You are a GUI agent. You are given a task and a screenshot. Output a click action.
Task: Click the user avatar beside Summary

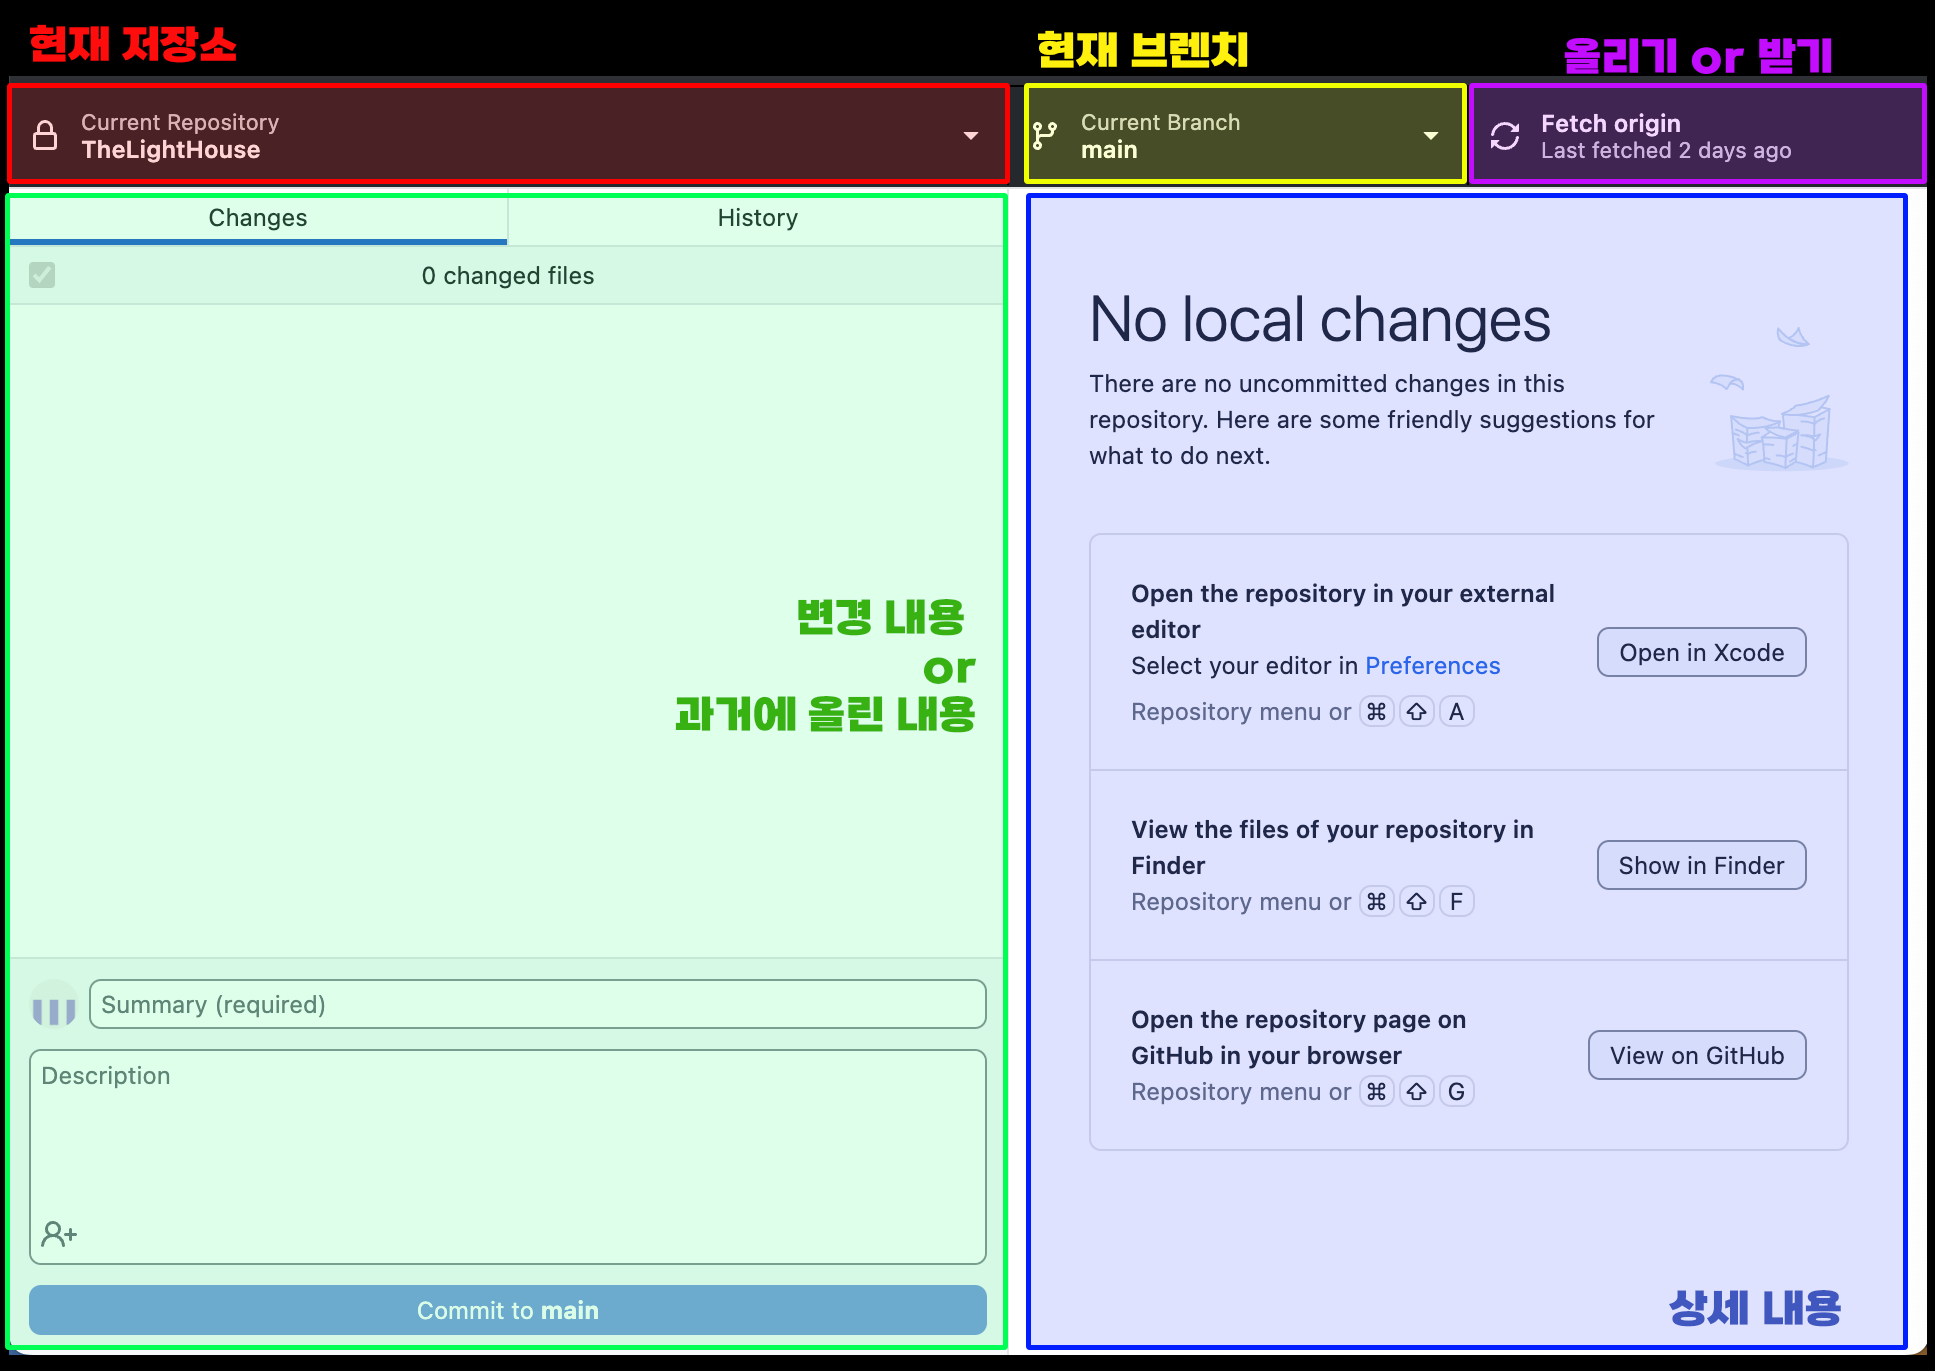click(54, 1005)
